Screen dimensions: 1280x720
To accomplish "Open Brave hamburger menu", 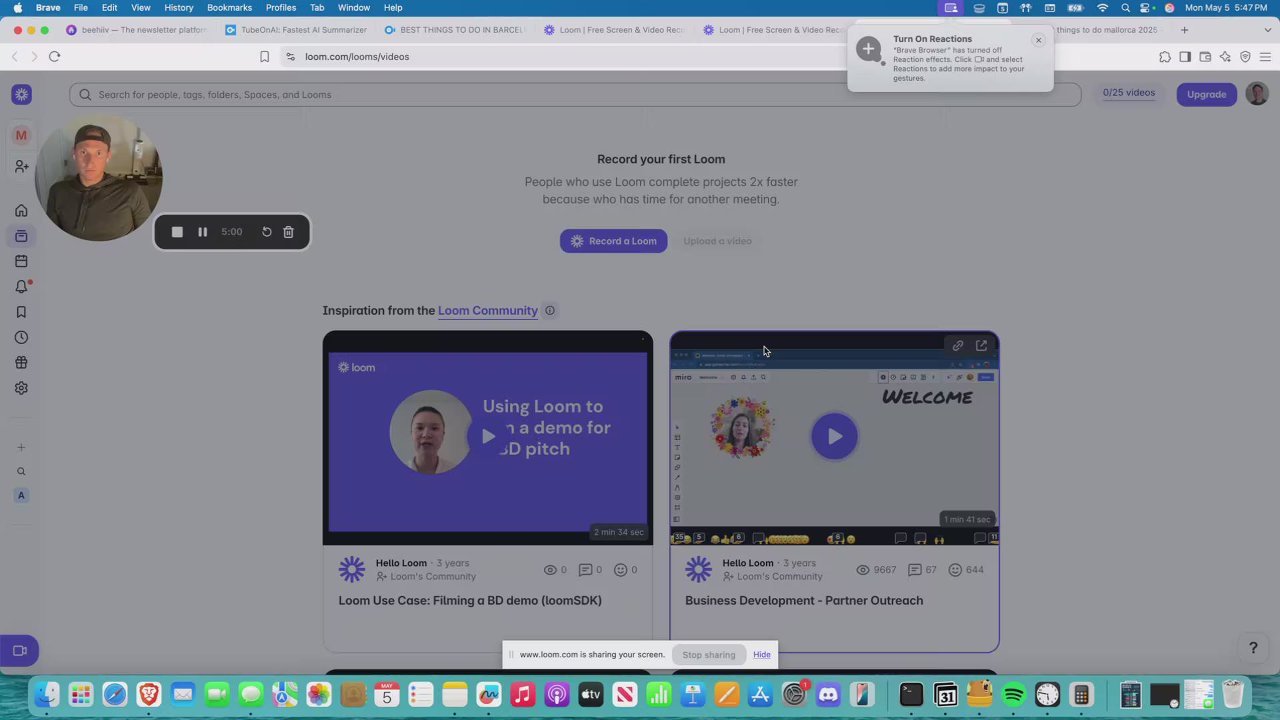I will tap(1265, 57).
